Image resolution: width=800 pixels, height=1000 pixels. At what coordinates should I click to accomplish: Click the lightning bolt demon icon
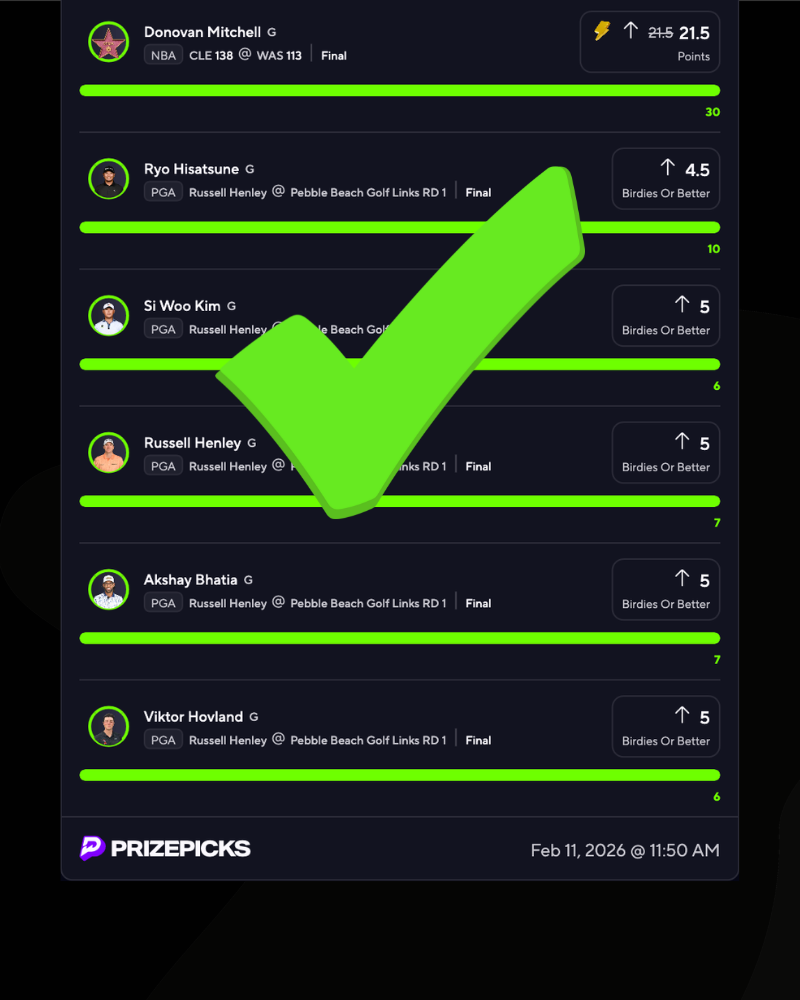click(x=602, y=31)
